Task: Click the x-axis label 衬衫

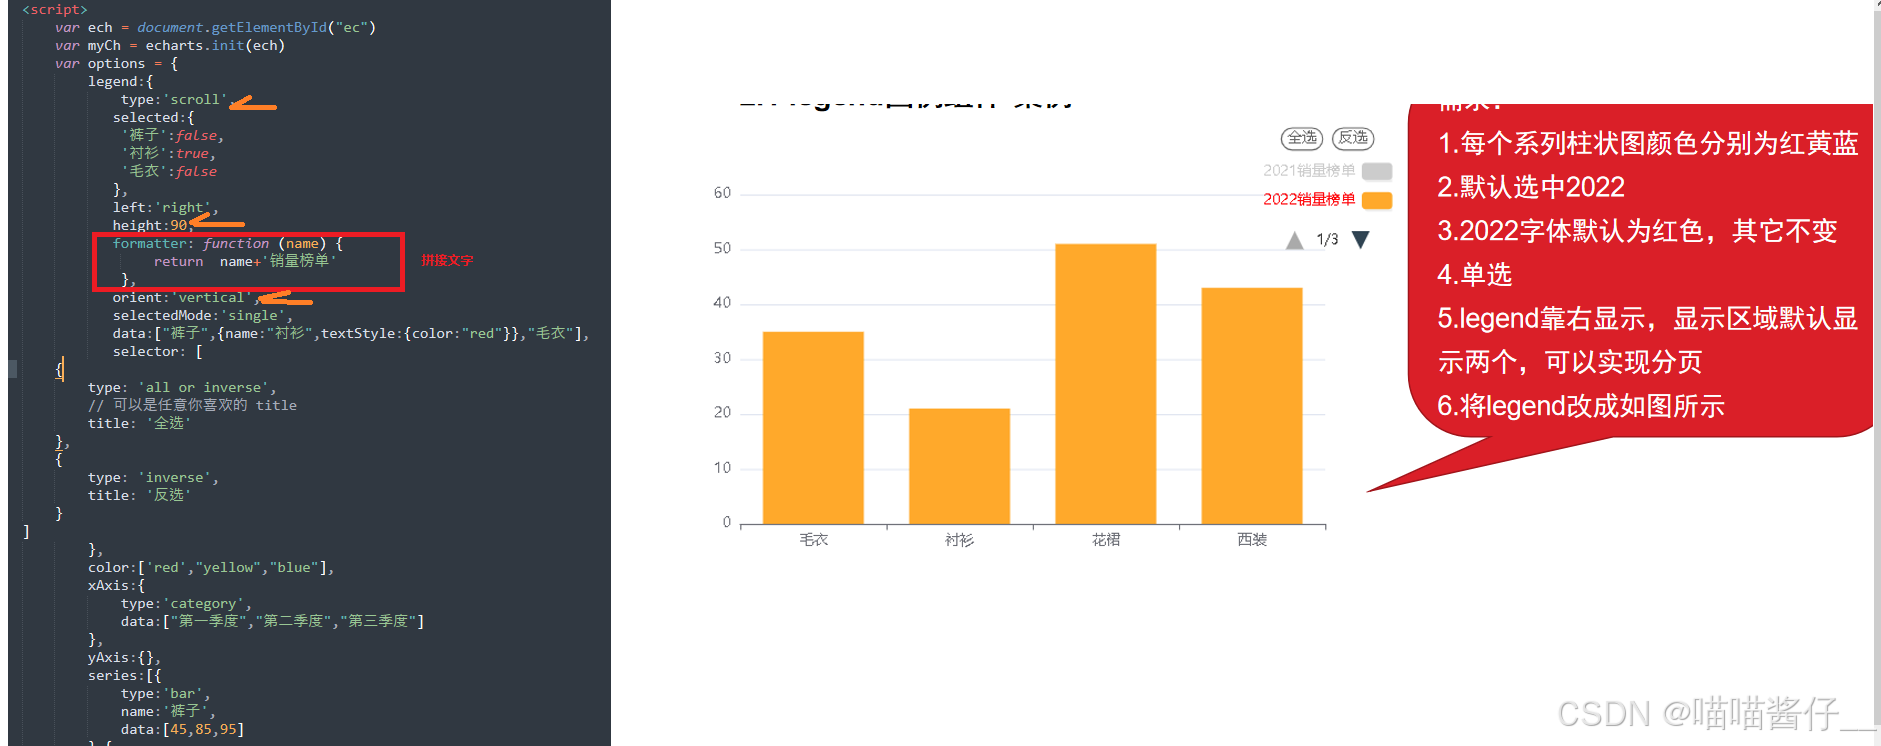Action: pyautogui.click(x=959, y=540)
